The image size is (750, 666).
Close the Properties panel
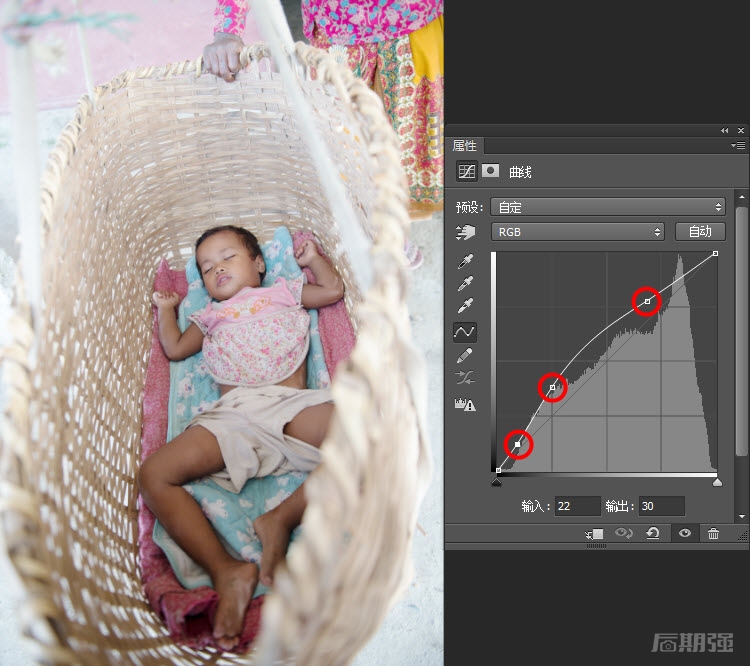741,130
